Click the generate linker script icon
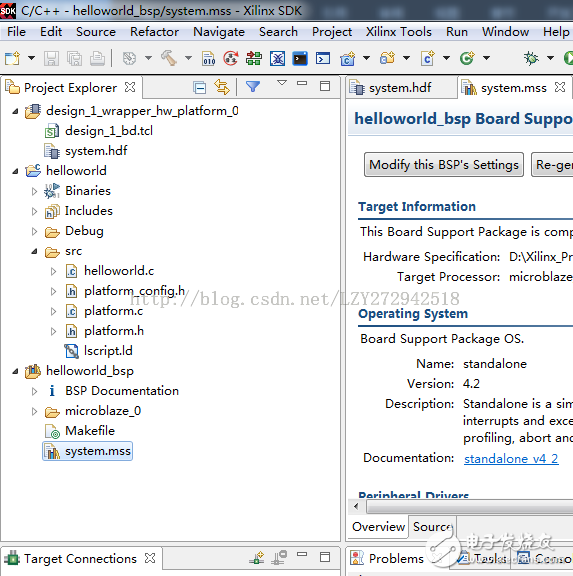The width and height of the screenshot is (573, 576). click(x=209, y=58)
